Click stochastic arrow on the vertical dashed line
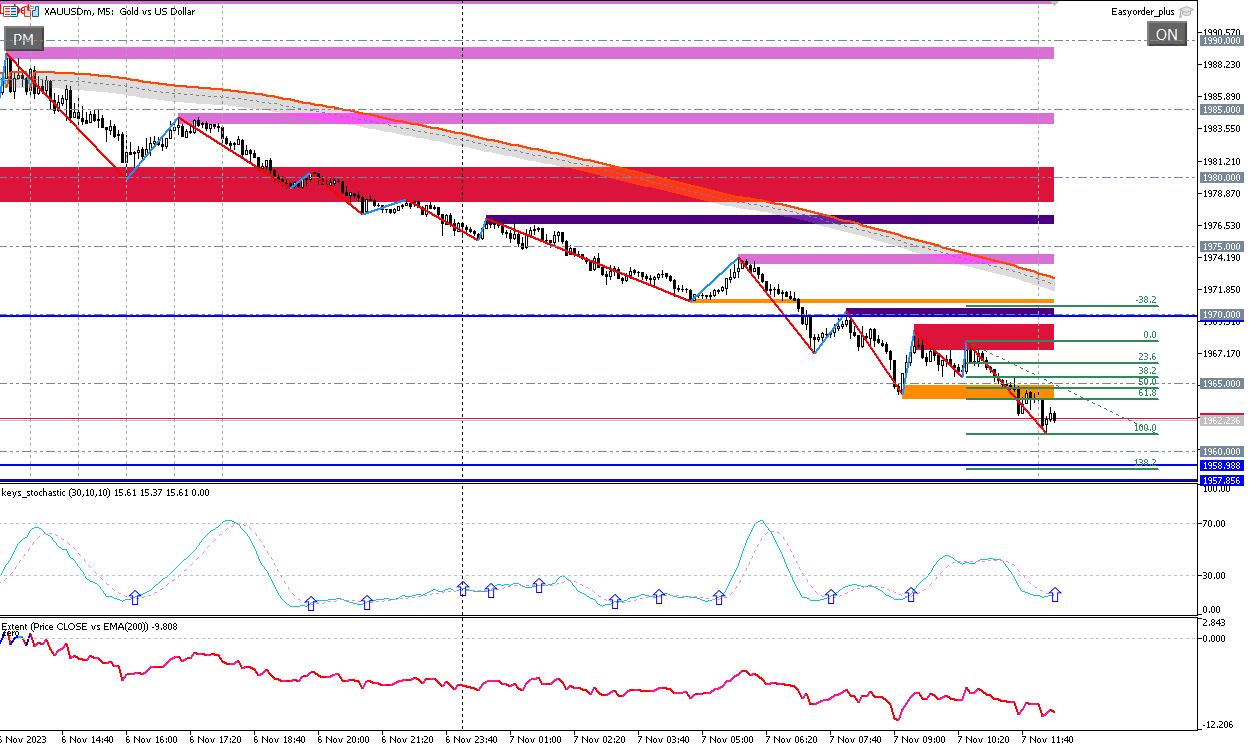Image resolution: width=1252 pixels, height=749 pixels. click(x=462, y=588)
